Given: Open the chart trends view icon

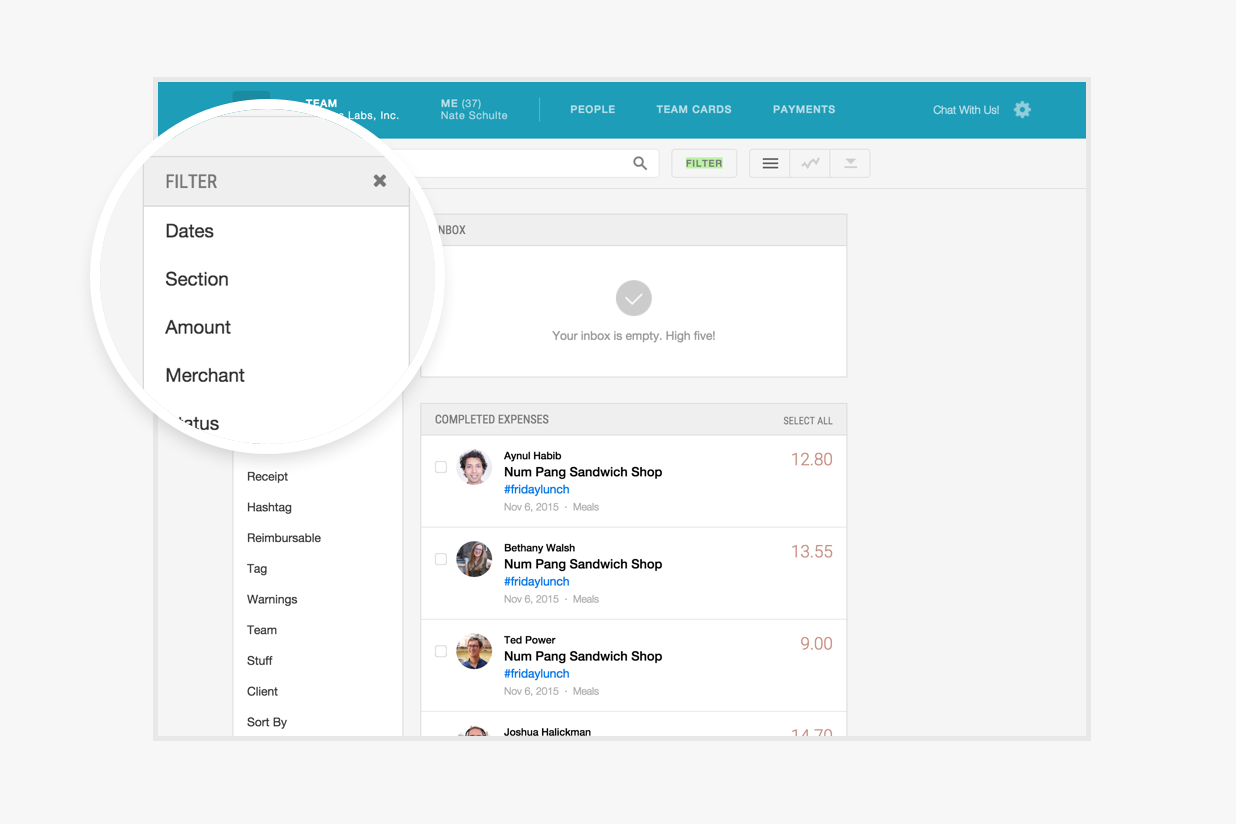Looking at the screenshot, I should tap(810, 164).
